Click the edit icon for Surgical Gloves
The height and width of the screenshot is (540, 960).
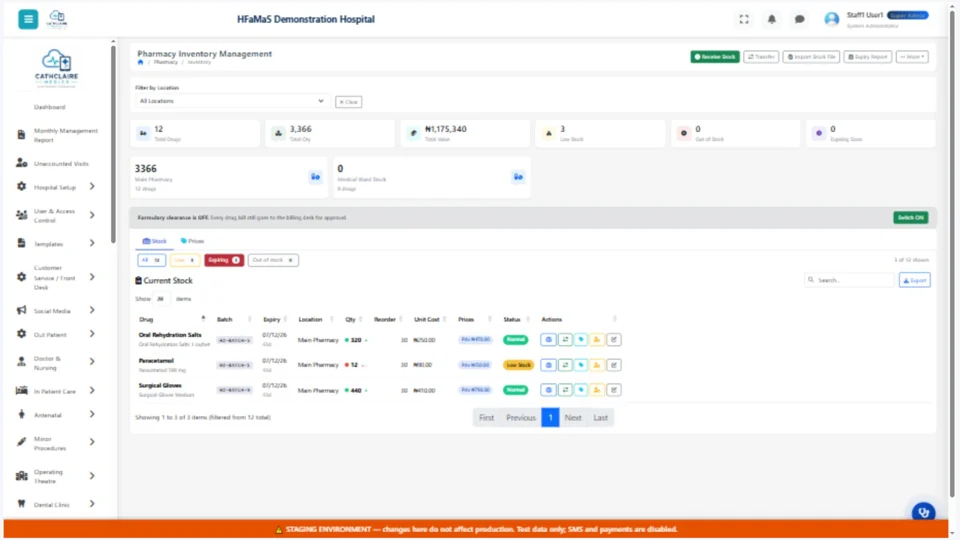pyautogui.click(x=613, y=390)
